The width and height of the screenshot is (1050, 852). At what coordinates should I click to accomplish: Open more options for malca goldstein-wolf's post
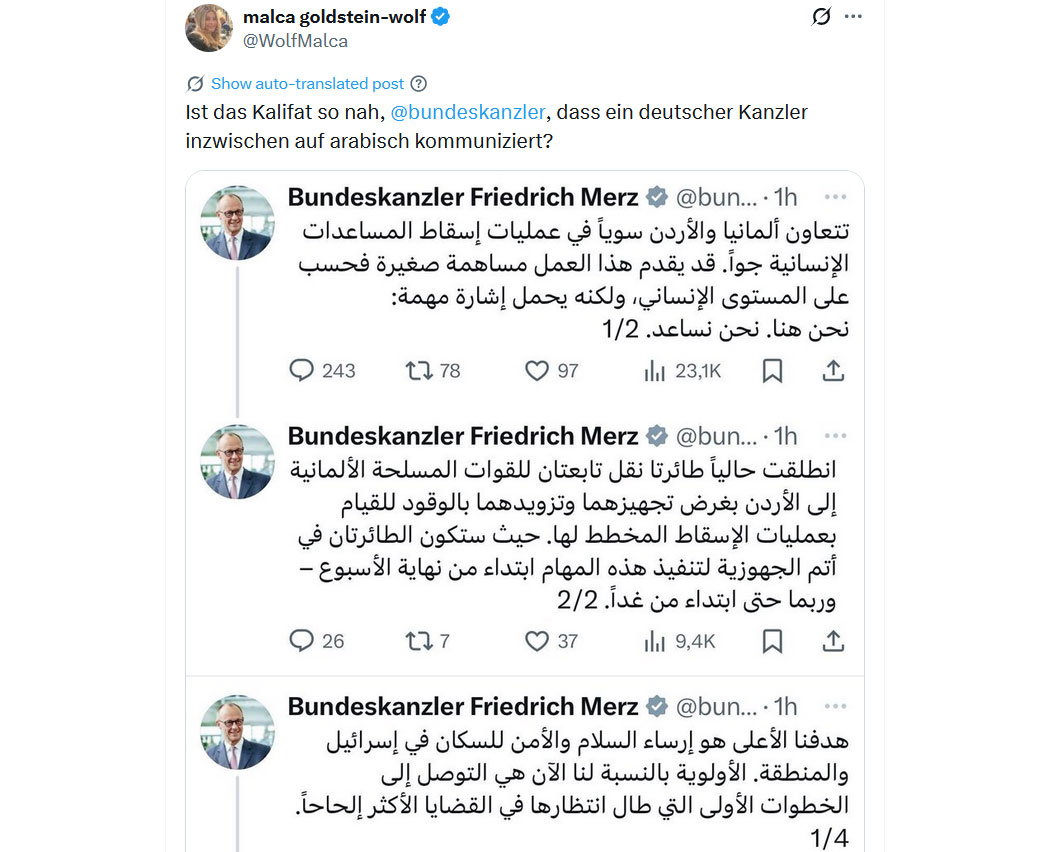click(x=852, y=16)
